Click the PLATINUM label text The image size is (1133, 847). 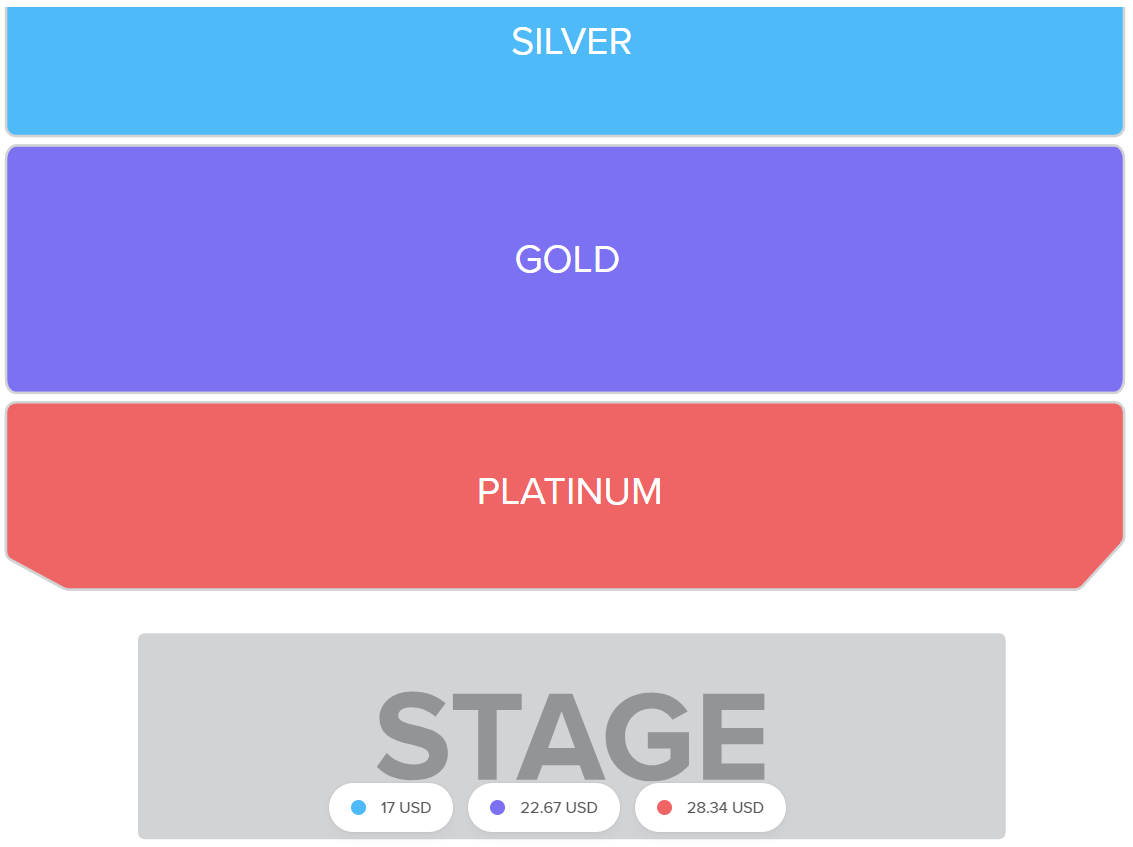click(569, 492)
